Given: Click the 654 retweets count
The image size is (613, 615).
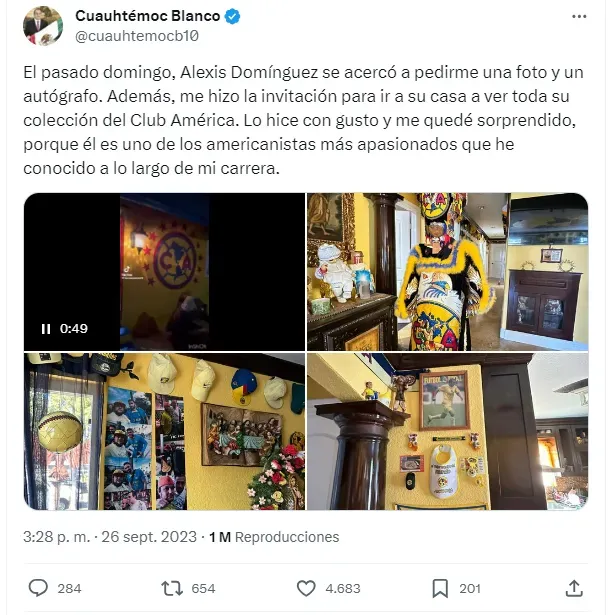Looking at the screenshot, I should pos(203,589).
